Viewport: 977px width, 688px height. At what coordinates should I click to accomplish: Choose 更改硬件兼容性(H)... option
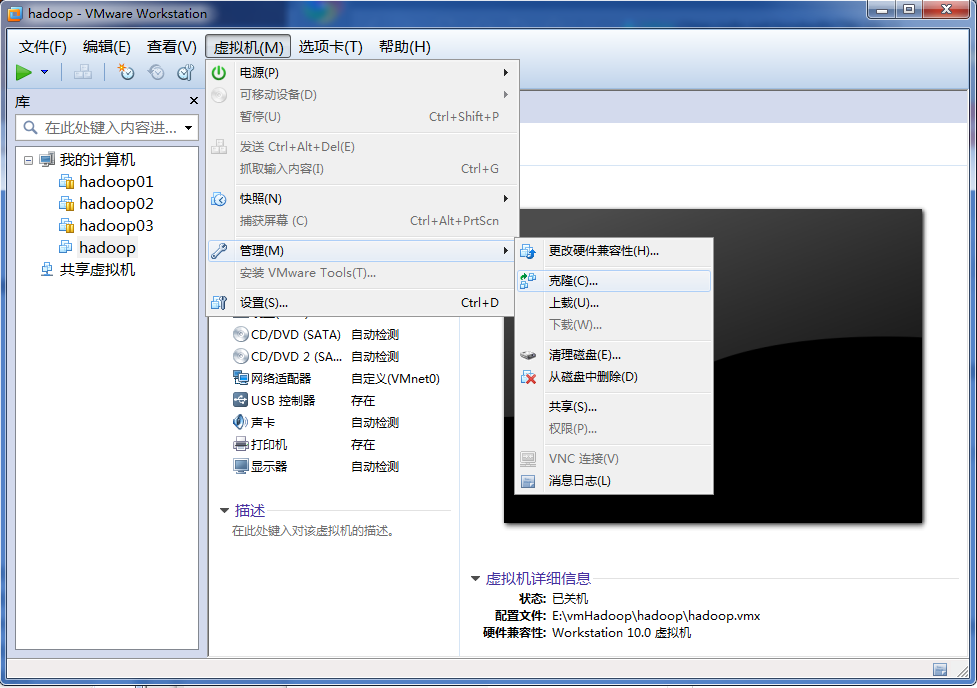[614, 251]
